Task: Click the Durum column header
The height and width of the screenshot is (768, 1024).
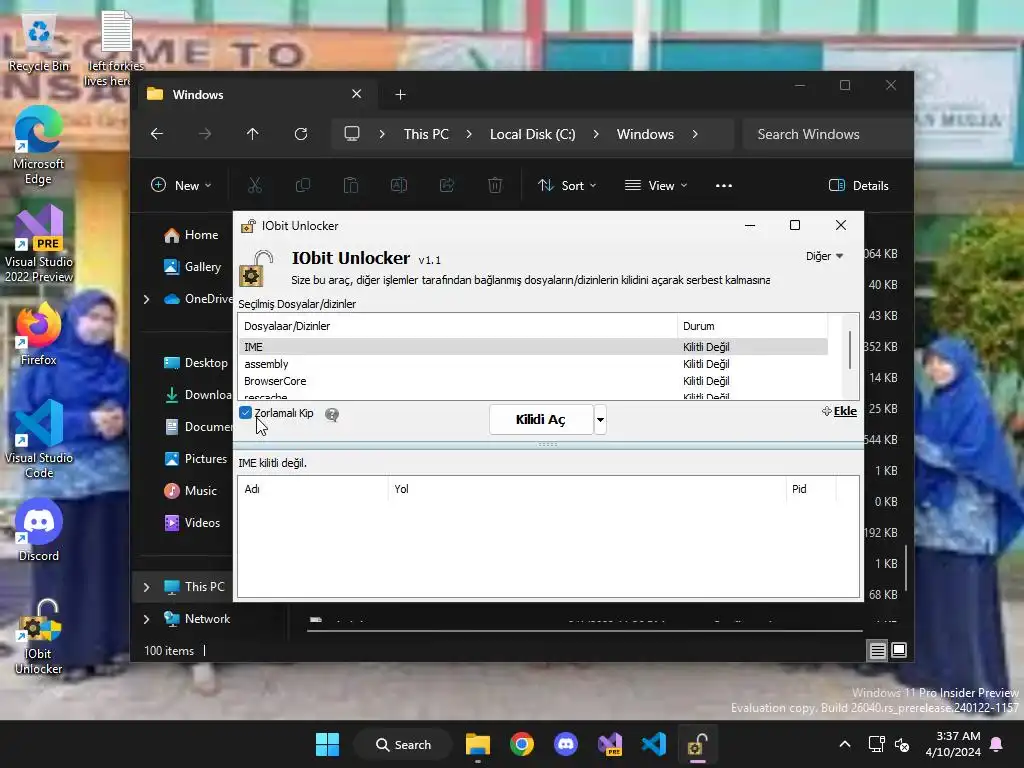Action: pos(752,326)
